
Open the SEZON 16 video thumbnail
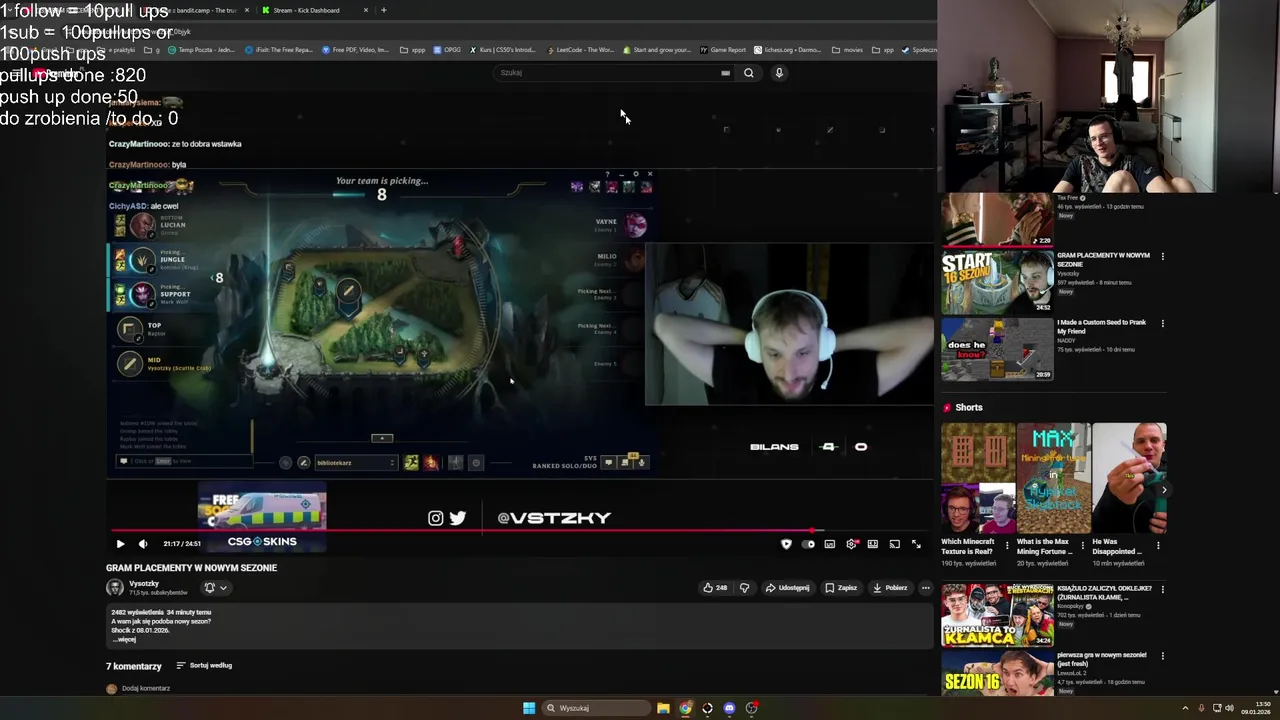[x=997, y=674]
